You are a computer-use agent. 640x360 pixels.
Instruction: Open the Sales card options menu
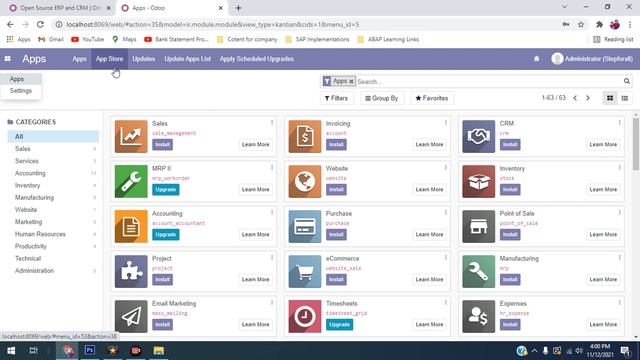tap(272, 122)
